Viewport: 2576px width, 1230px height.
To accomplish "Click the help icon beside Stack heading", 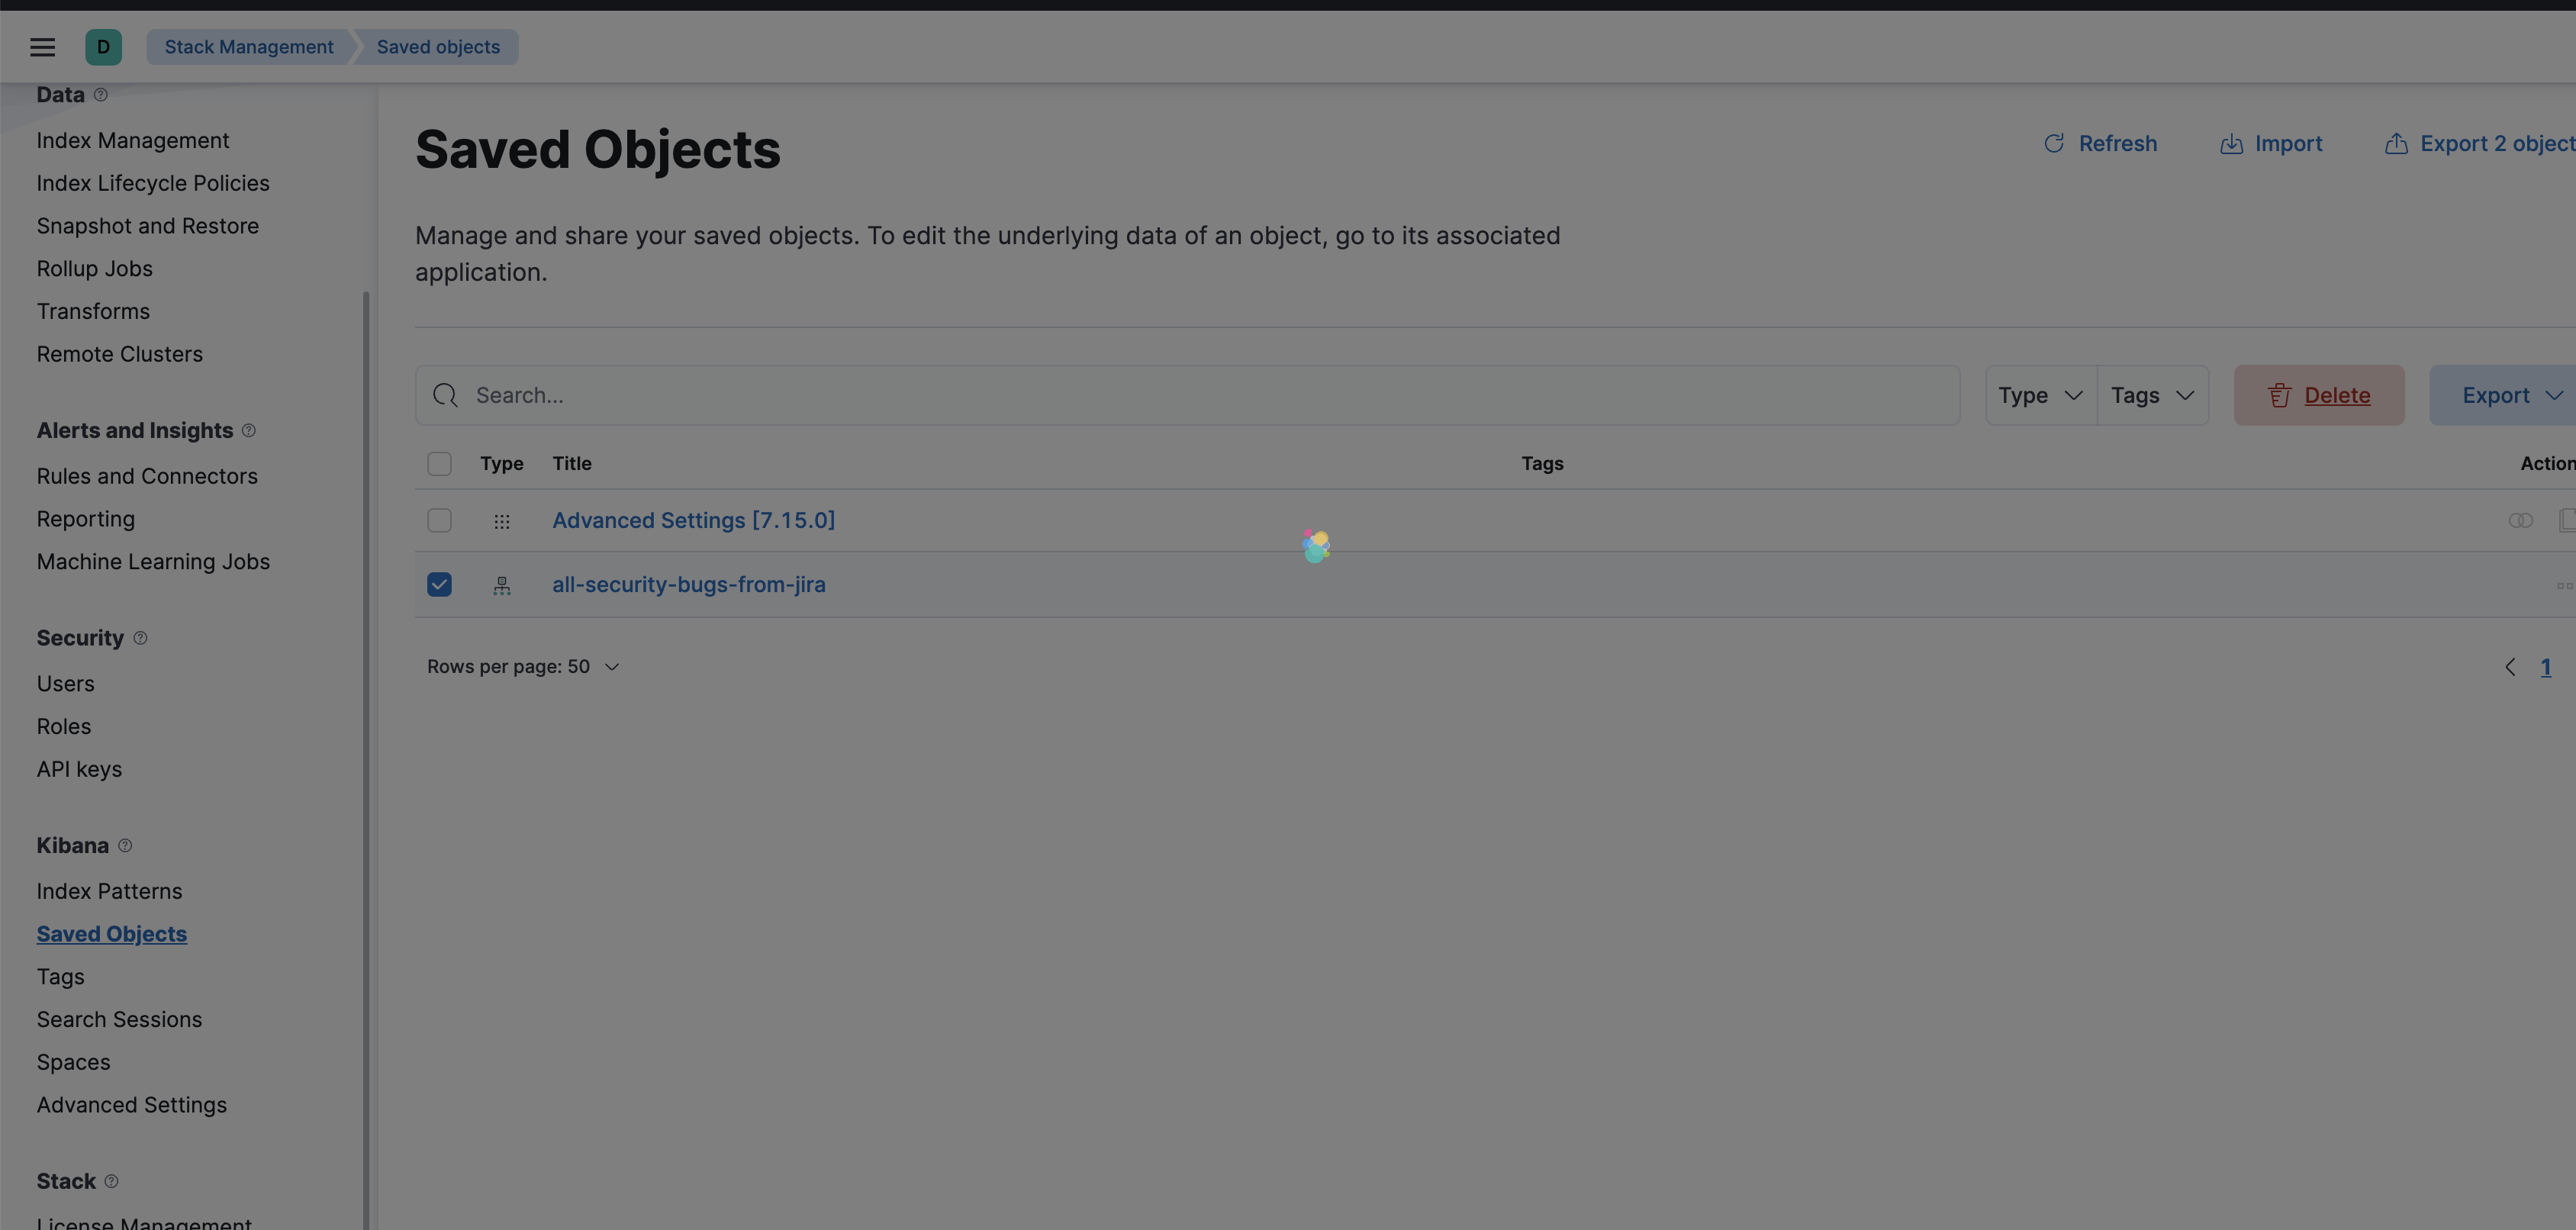I will point(111,1181).
